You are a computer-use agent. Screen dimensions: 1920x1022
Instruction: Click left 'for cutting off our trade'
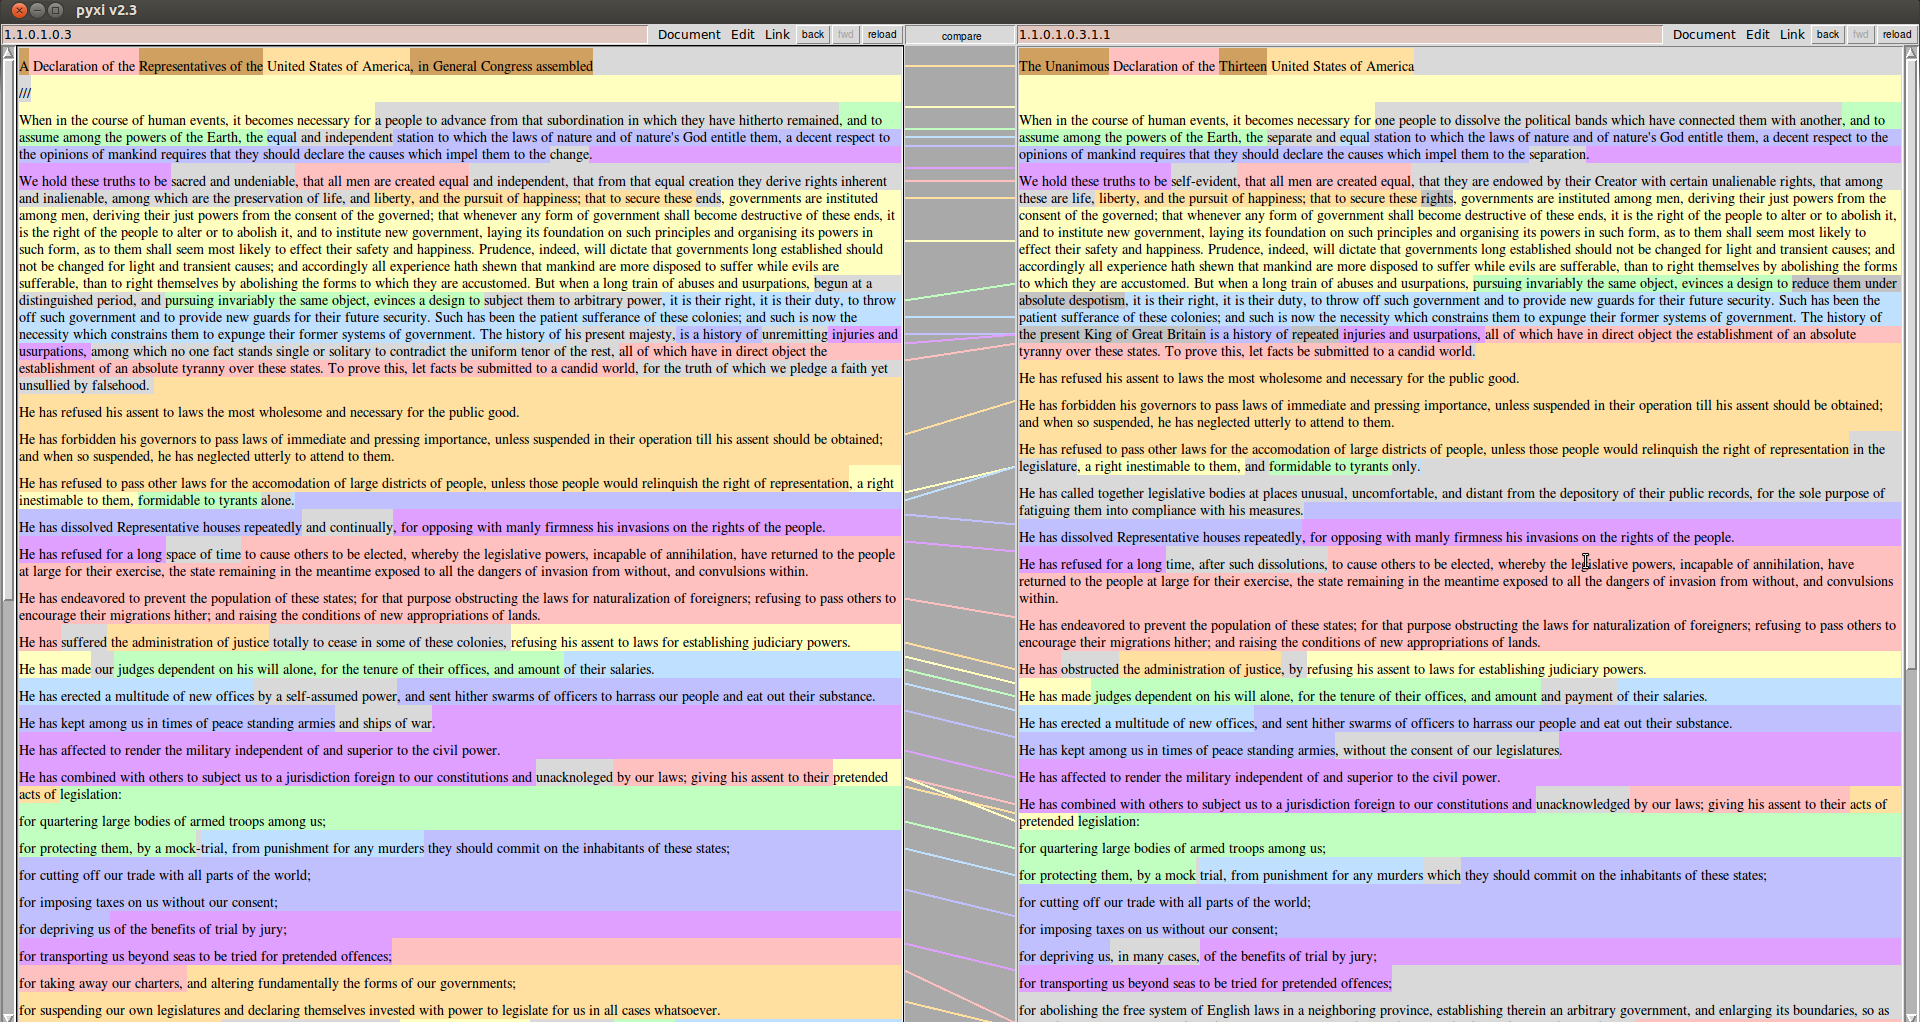coord(165,876)
